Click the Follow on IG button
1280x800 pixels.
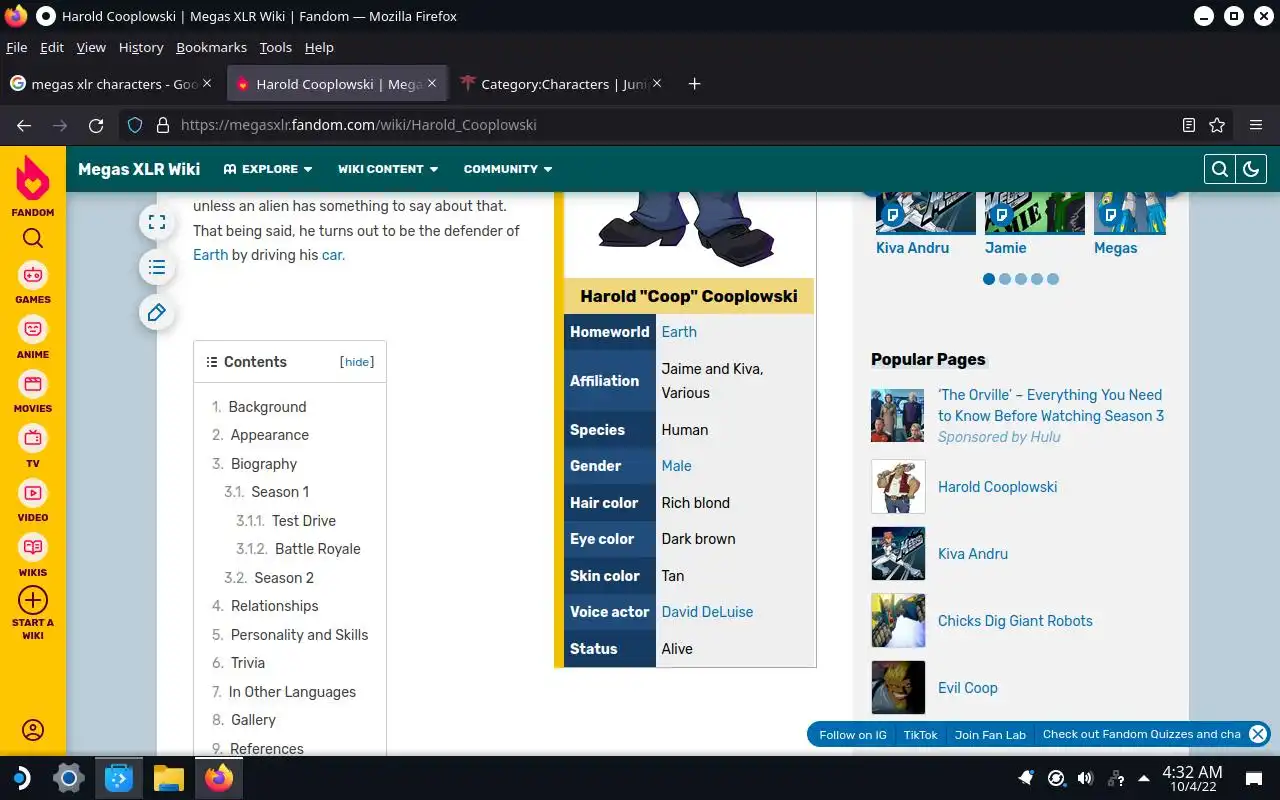(853, 735)
